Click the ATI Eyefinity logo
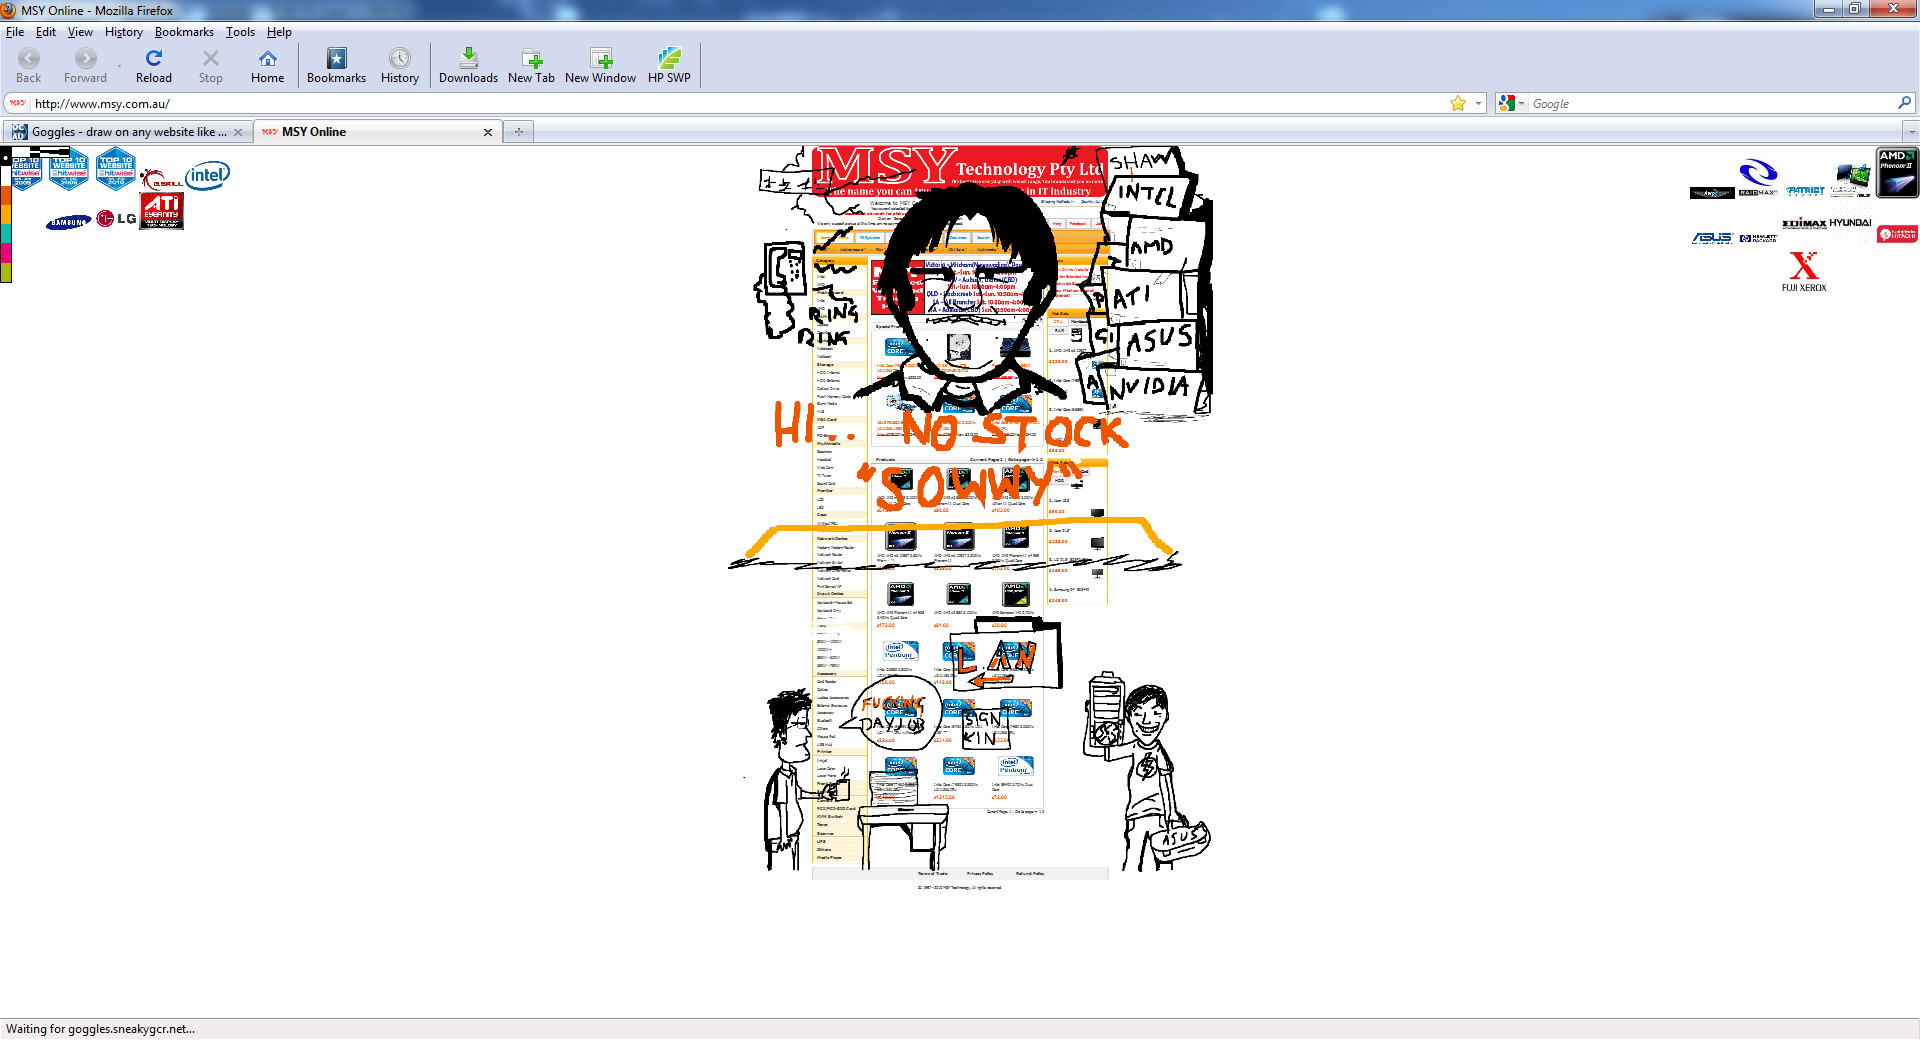The width and height of the screenshot is (1920, 1040). [x=162, y=211]
